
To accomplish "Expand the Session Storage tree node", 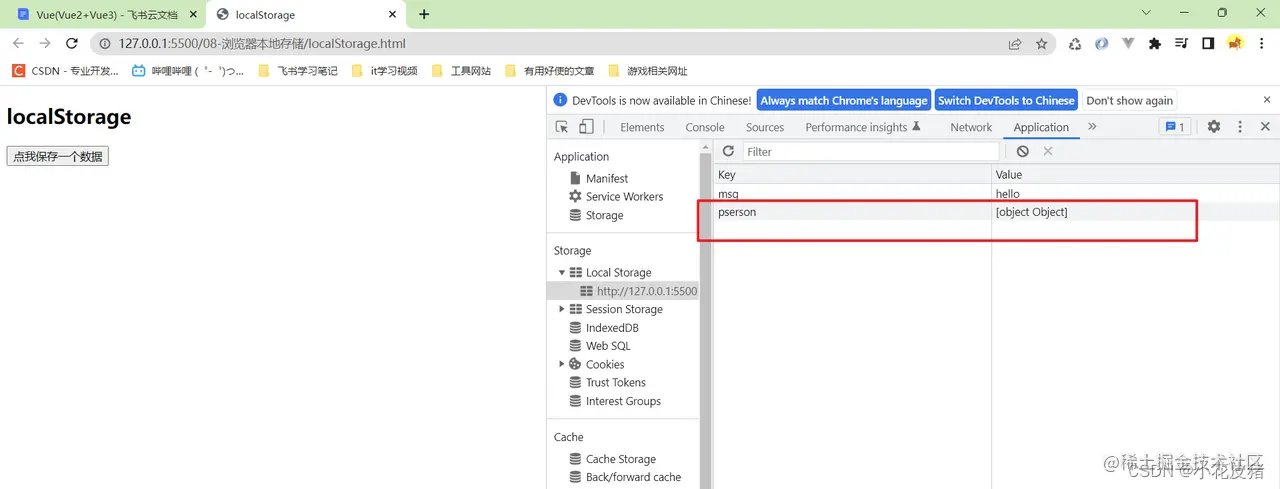I will click(x=562, y=309).
